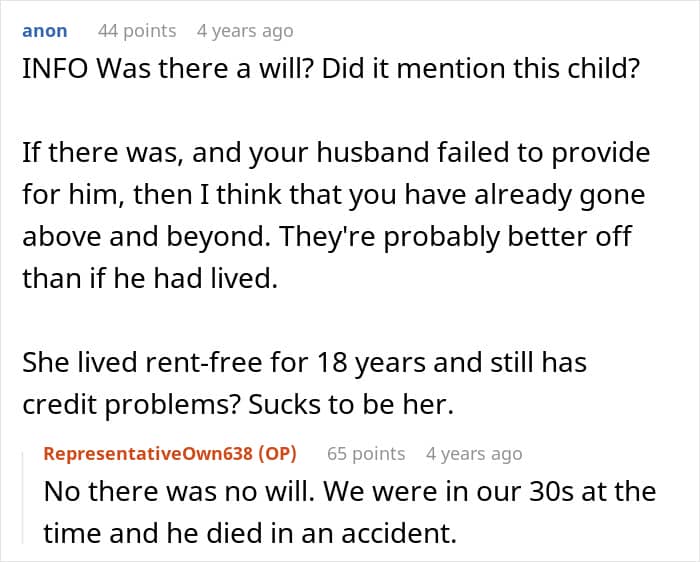The width and height of the screenshot is (700, 562).
Task: Click the 65 points score on reply
Action: [366, 454]
